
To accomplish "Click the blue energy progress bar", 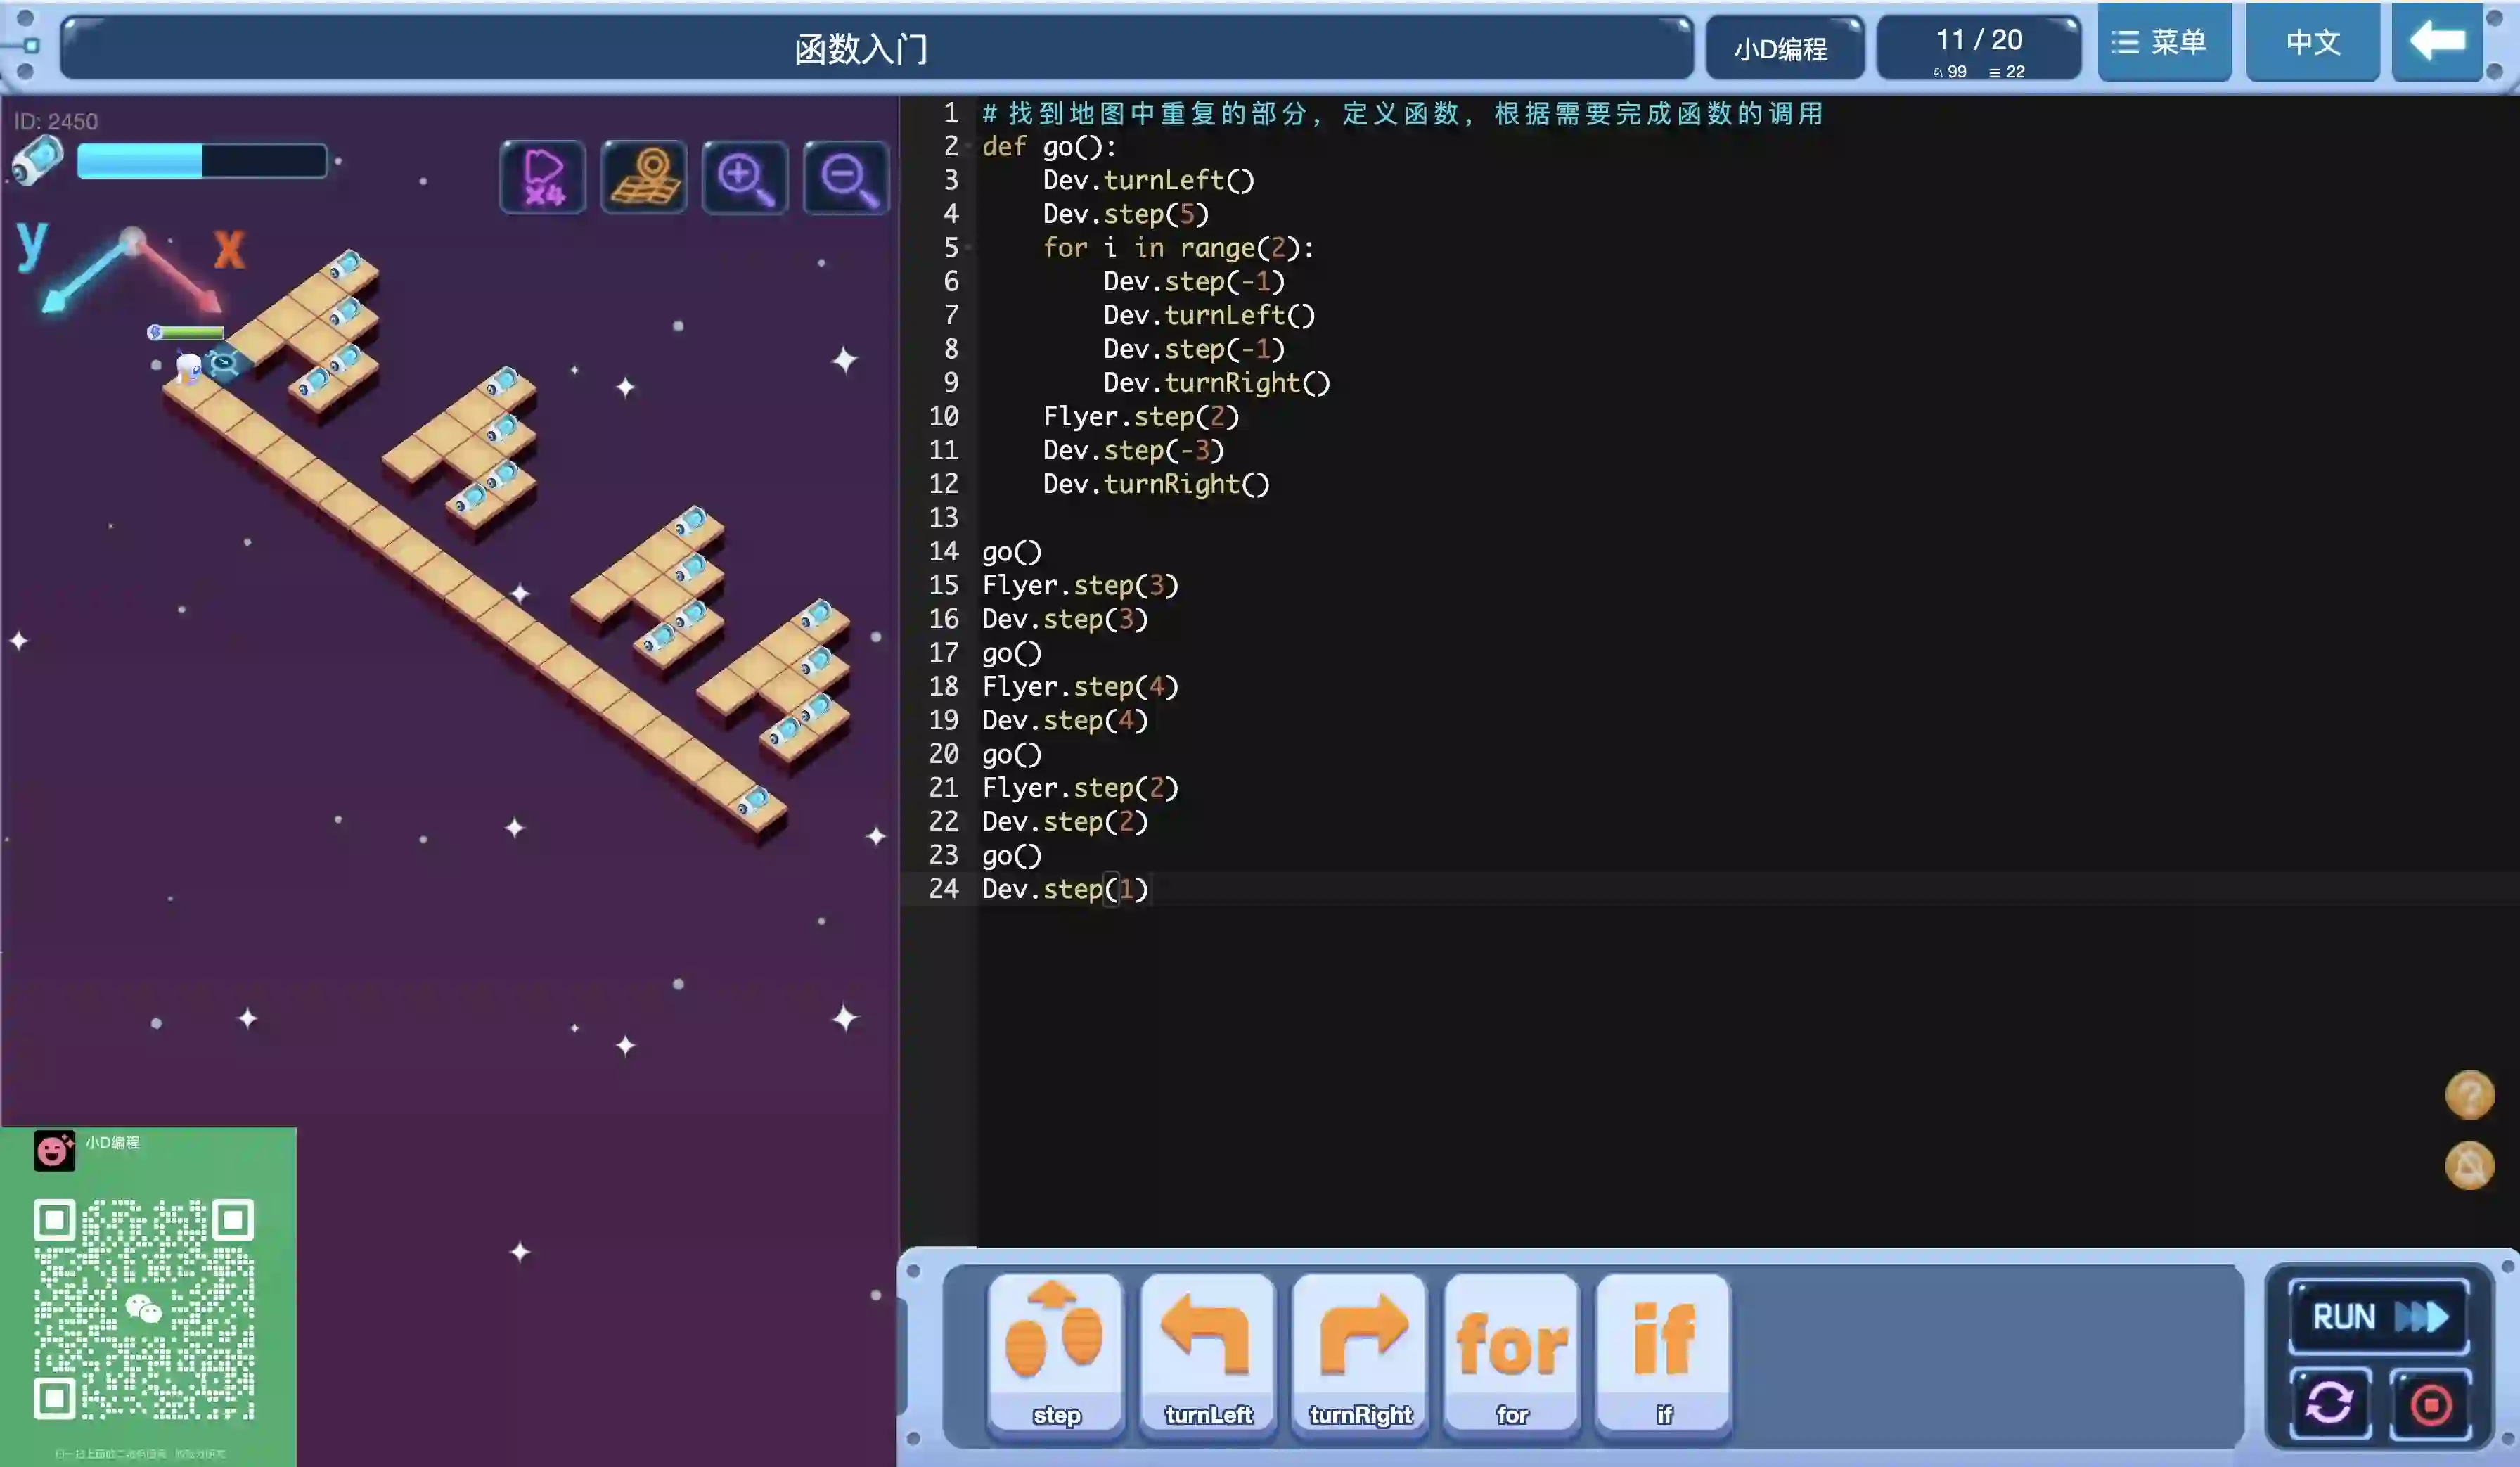I will [202, 161].
